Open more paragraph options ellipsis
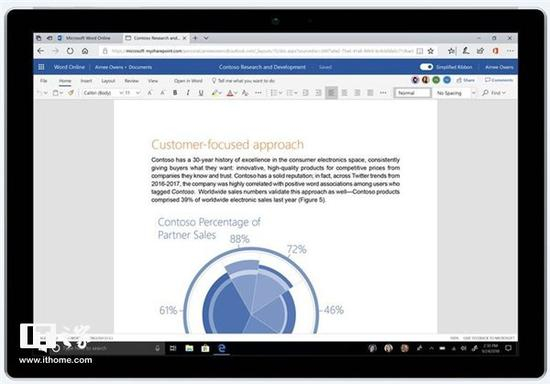 [383, 93]
